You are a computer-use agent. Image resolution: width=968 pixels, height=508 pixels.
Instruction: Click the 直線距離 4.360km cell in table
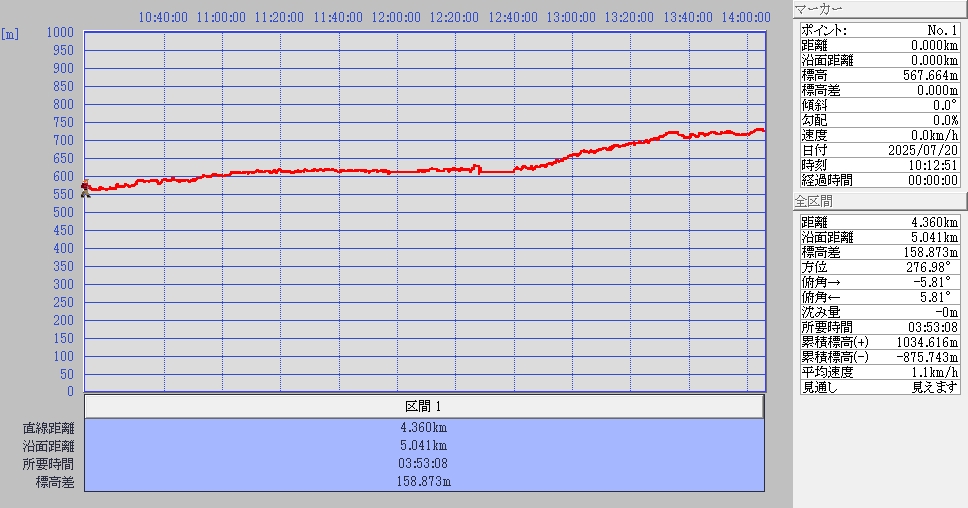pos(423,428)
